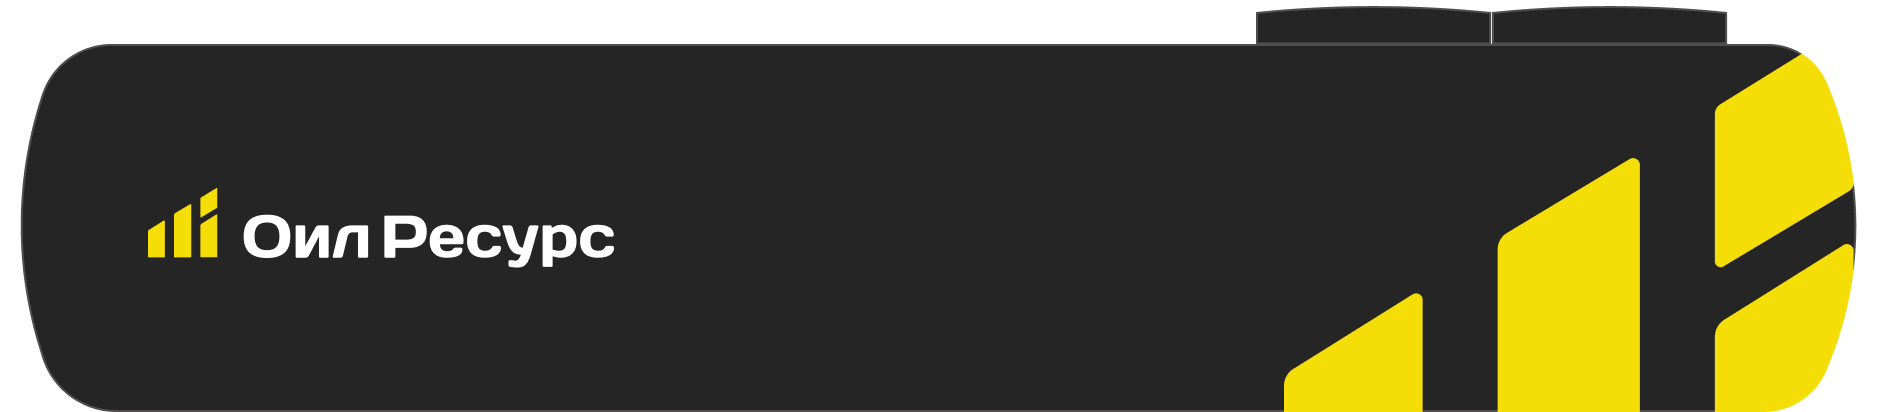
Task: Click the large short yellow bar at bottom
Action: tap(1353, 353)
